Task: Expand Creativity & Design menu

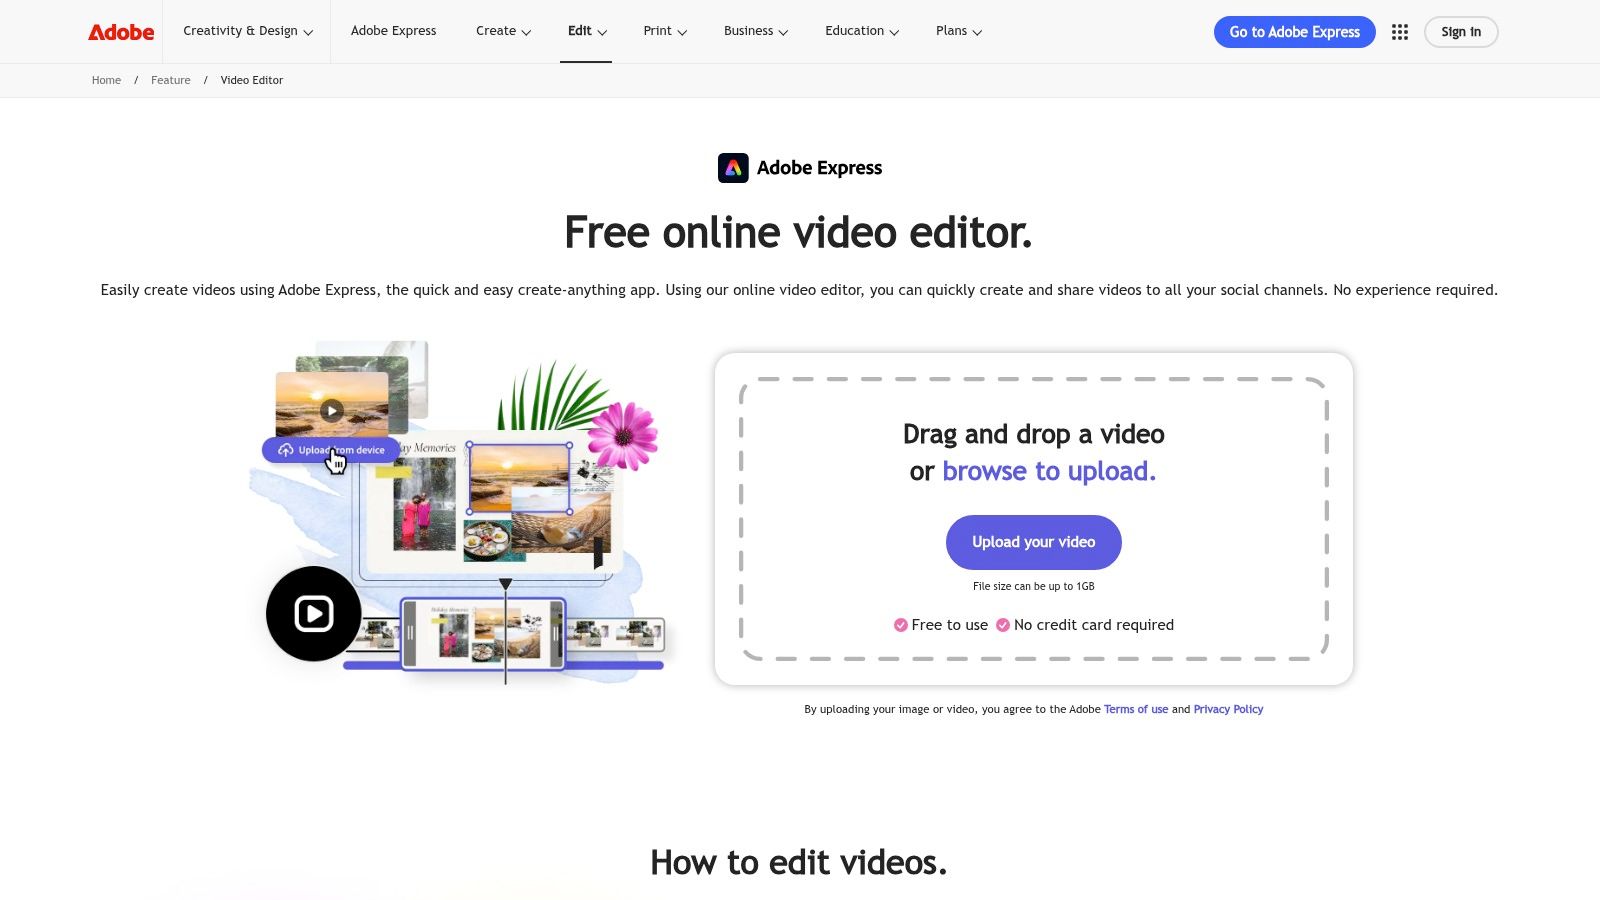Action: point(248,31)
